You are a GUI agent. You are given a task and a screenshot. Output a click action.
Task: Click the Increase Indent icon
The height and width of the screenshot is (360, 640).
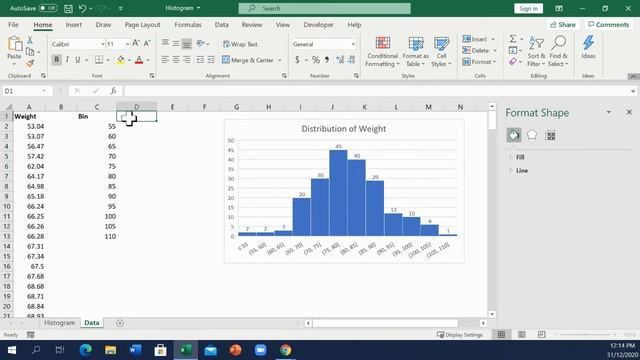click(x=211, y=60)
